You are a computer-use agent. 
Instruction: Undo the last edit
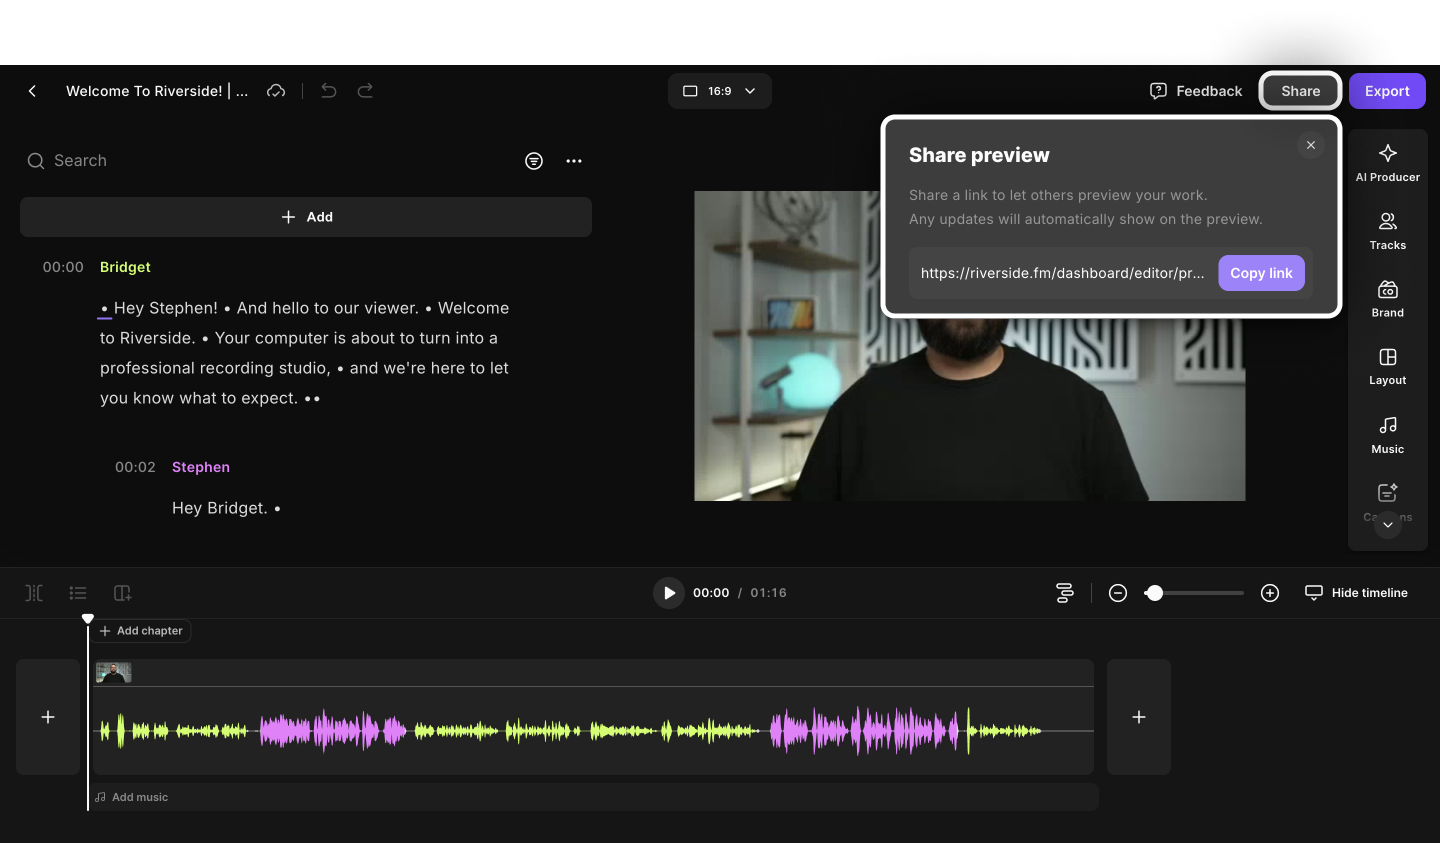pyautogui.click(x=328, y=91)
